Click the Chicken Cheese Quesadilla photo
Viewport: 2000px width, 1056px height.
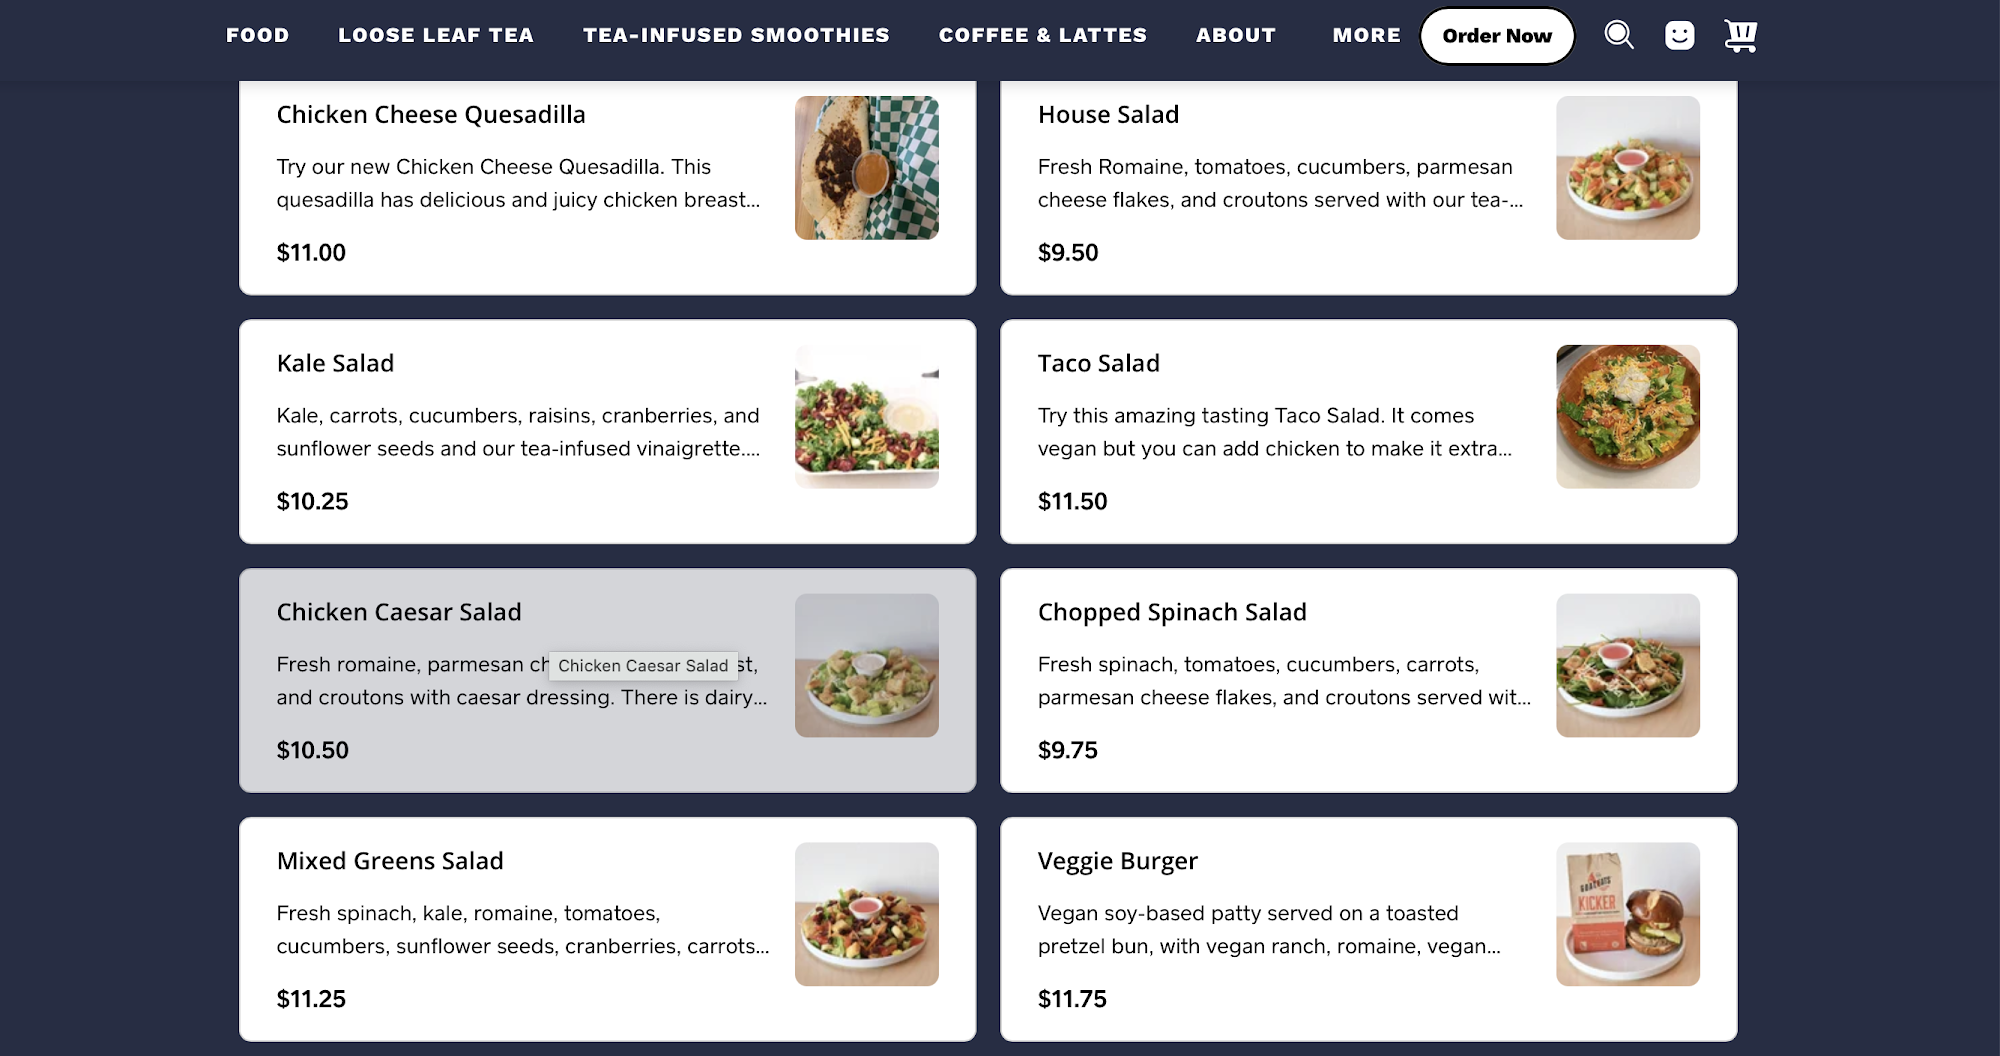866,168
